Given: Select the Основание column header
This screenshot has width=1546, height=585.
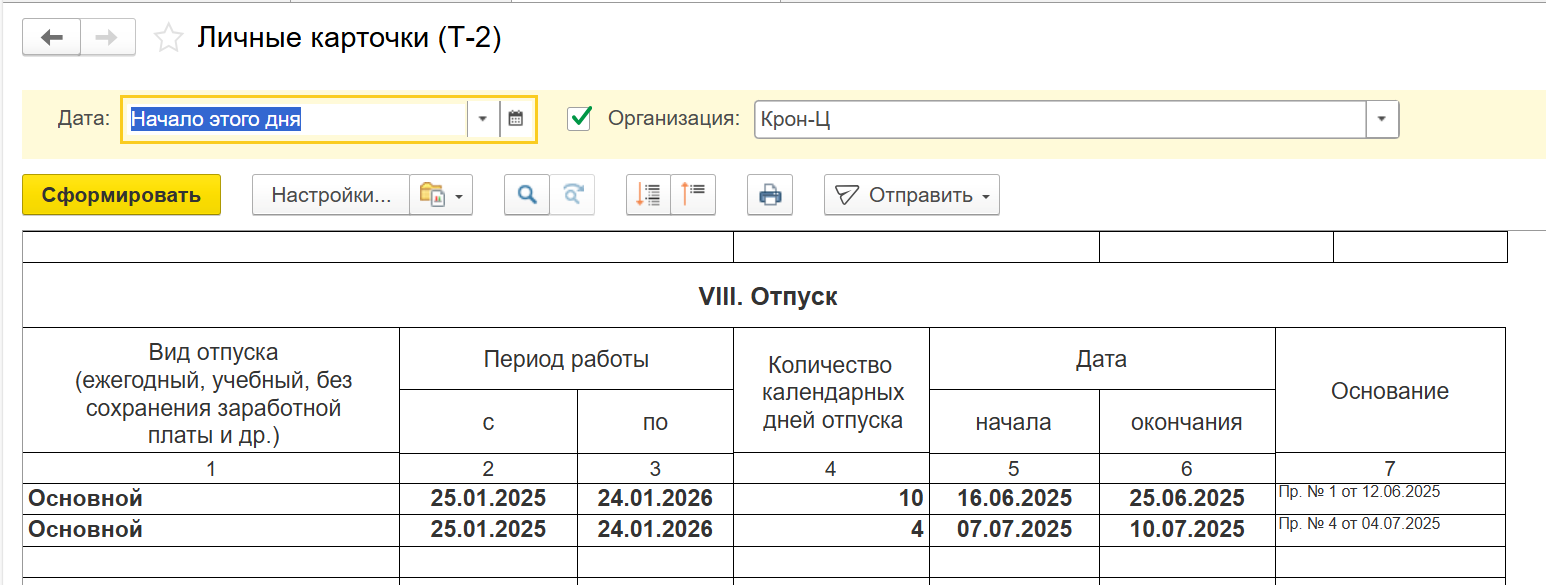Looking at the screenshot, I should pyautogui.click(x=1390, y=391).
